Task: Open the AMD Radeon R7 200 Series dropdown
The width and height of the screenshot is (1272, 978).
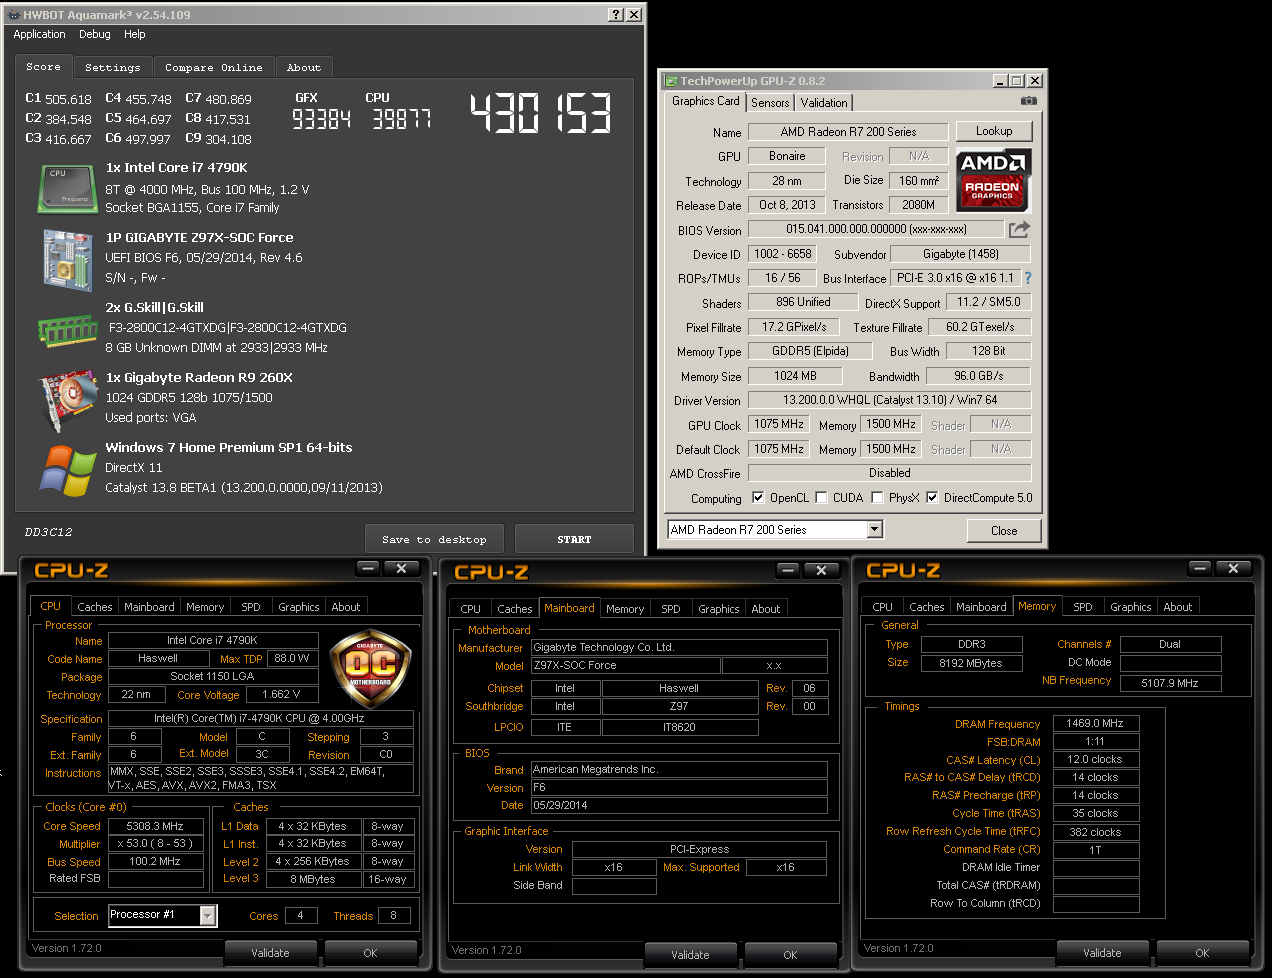Action: tap(875, 529)
